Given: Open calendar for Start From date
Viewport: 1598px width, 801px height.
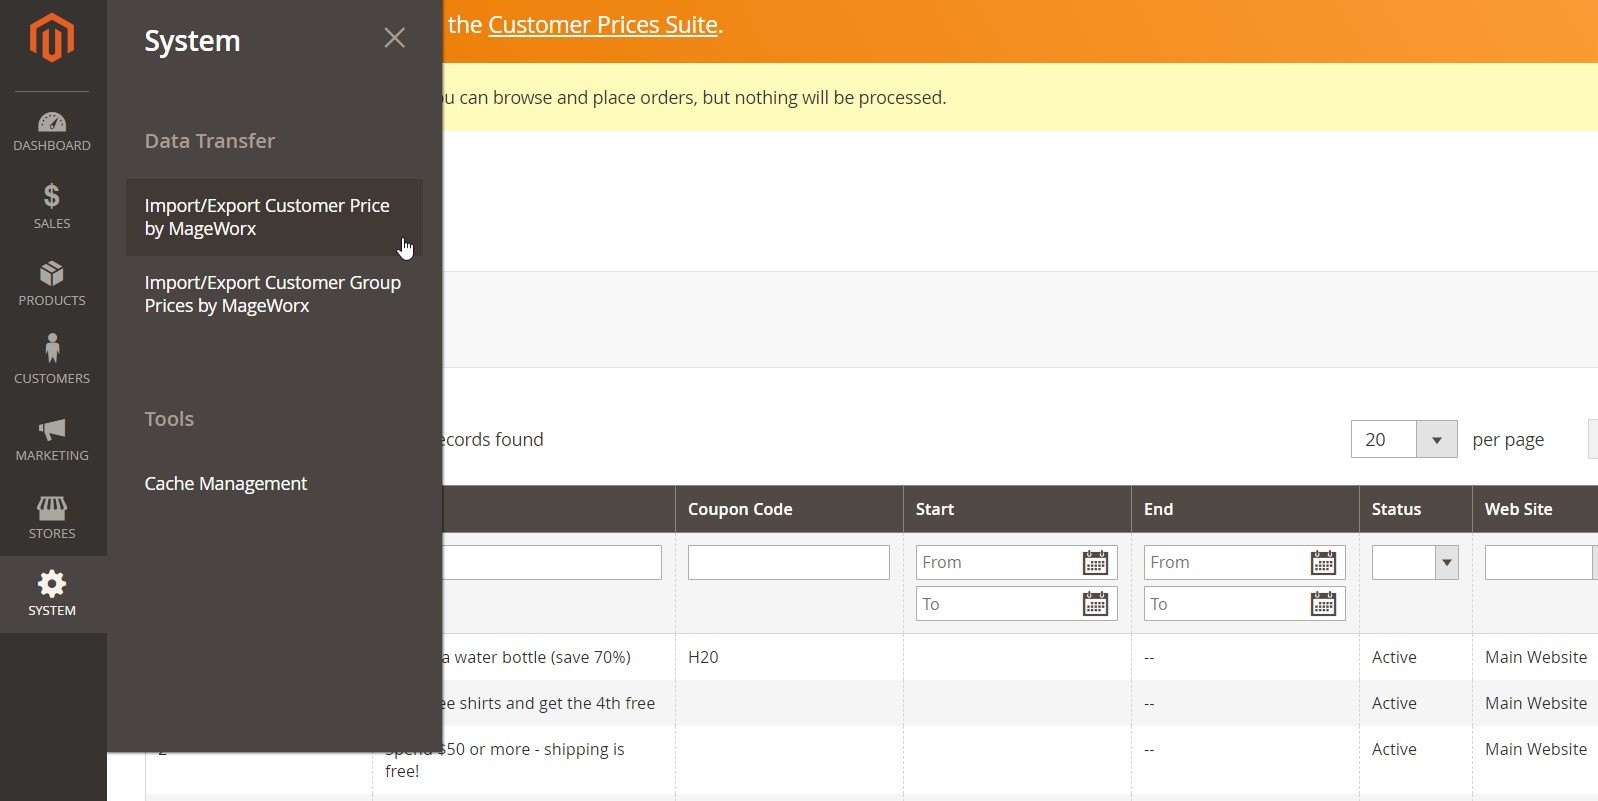Looking at the screenshot, I should click(x=1096, y=563).
